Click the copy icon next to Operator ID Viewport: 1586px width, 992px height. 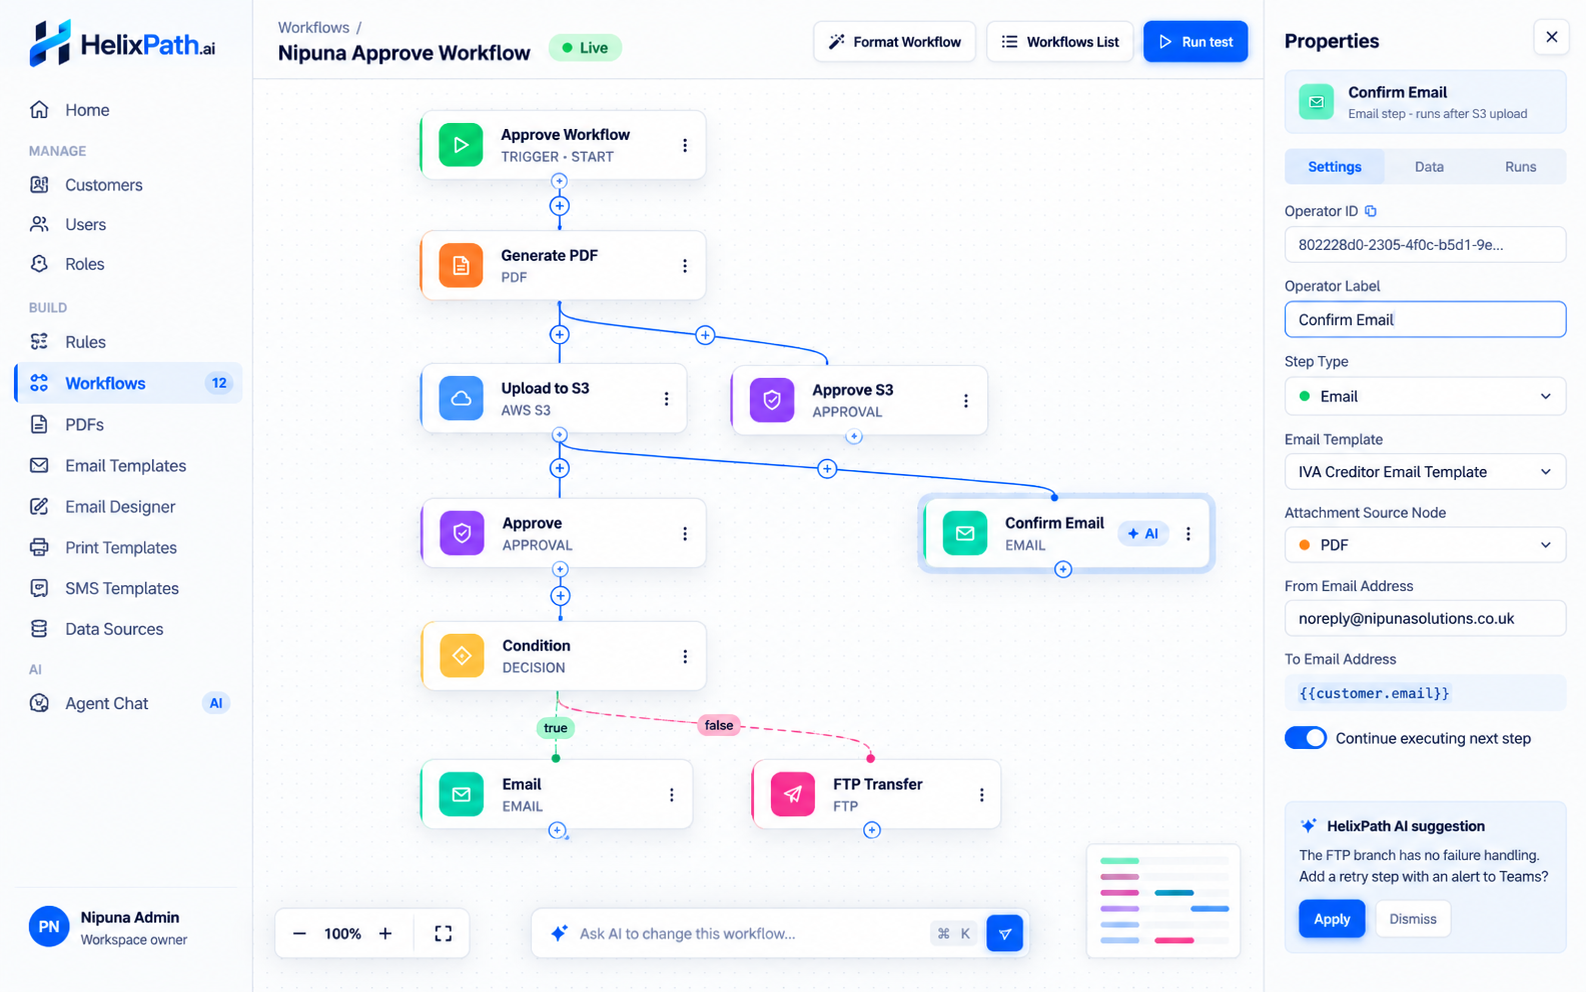1371,211
